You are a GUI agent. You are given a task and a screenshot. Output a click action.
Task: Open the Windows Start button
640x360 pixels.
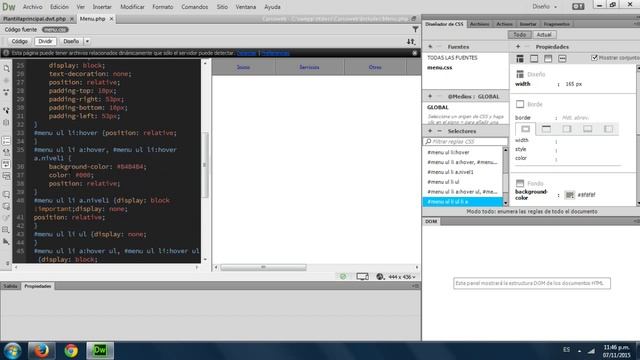(x=12, y=351)
